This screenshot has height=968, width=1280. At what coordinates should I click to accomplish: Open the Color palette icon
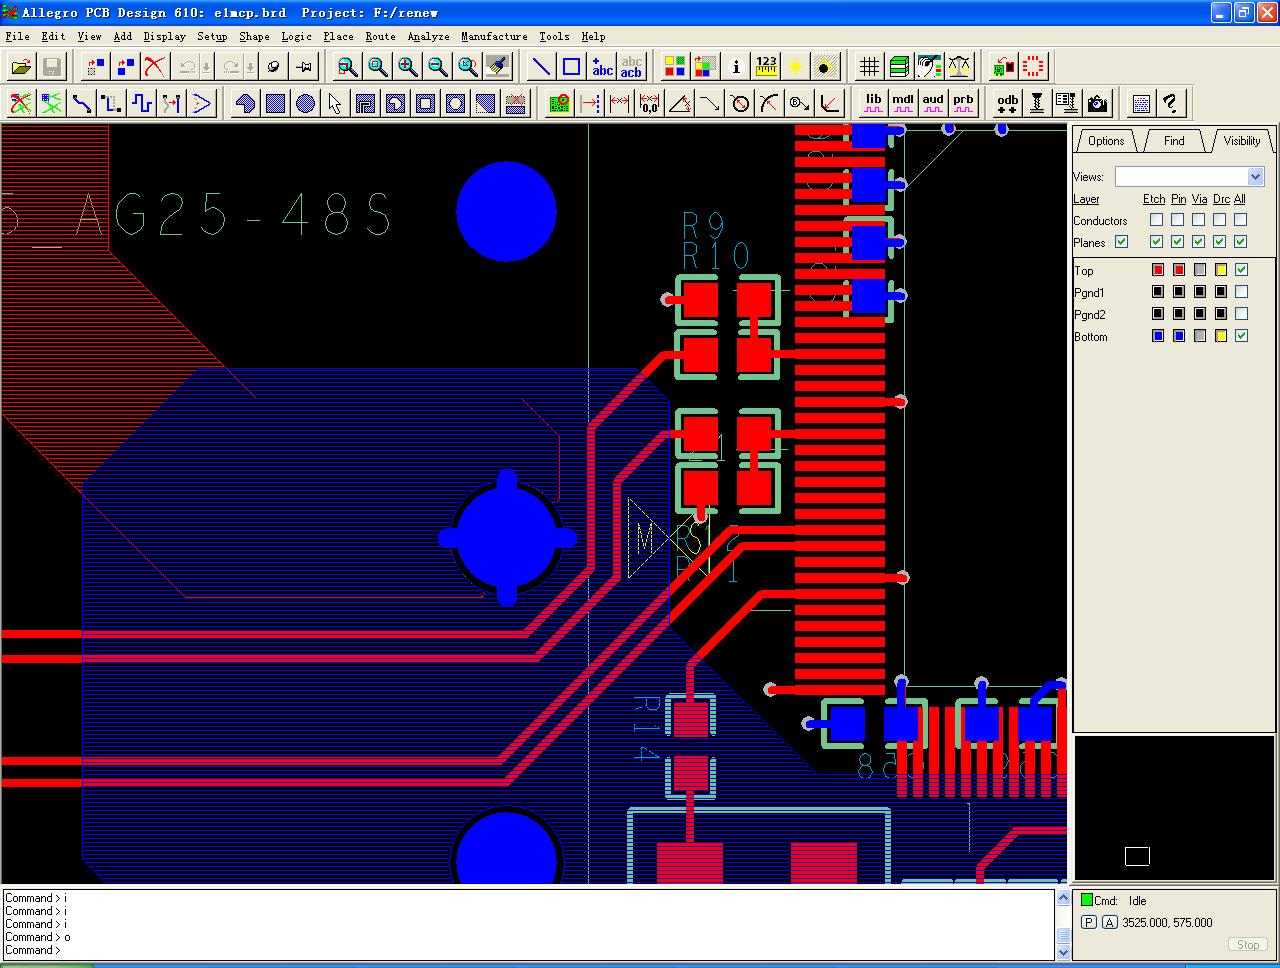675,67
